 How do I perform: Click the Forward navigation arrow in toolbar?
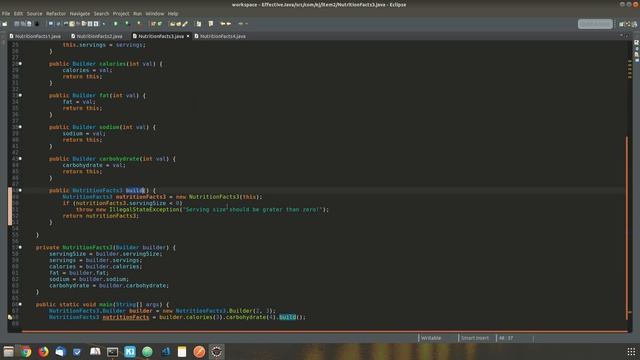coord(229,24)
